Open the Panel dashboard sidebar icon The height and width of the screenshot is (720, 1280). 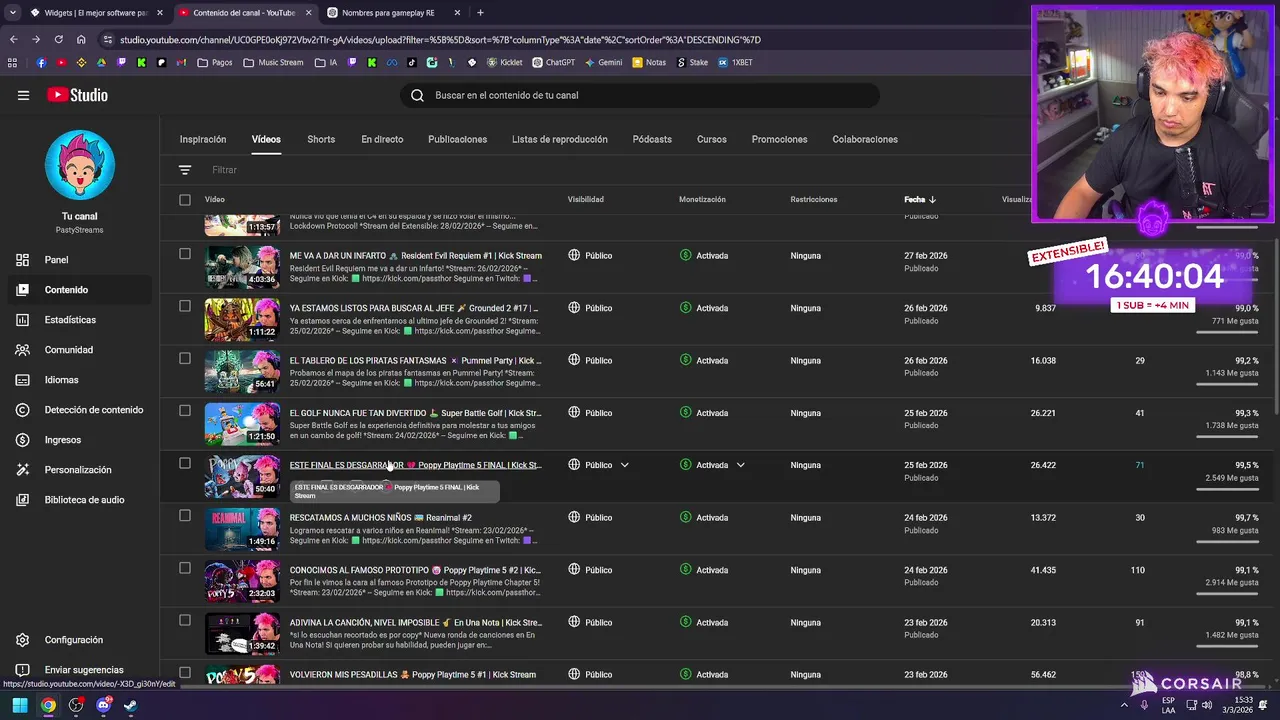coord(22,260)
